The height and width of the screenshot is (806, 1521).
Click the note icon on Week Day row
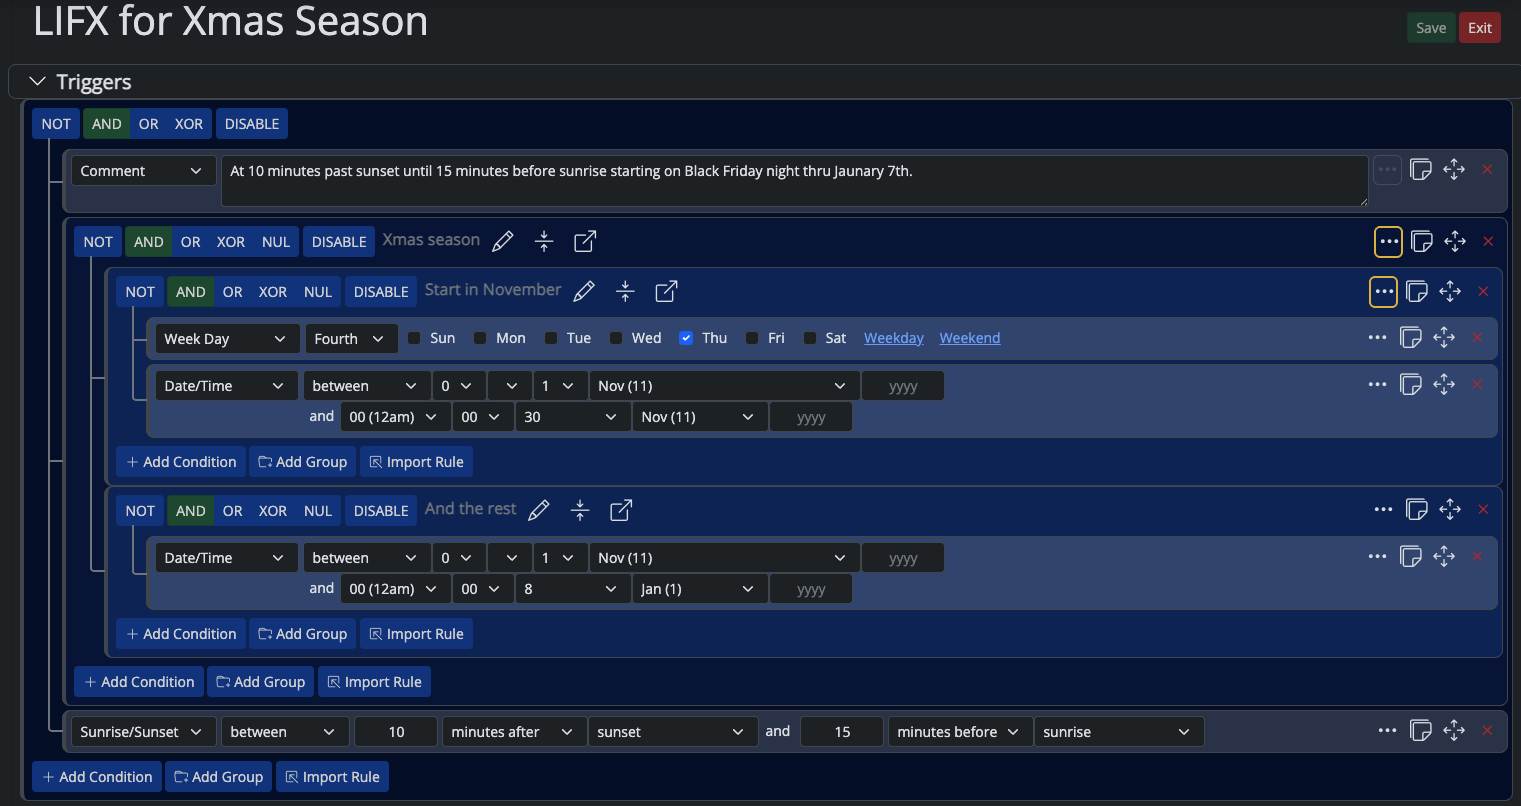(x=1411, y=338)
